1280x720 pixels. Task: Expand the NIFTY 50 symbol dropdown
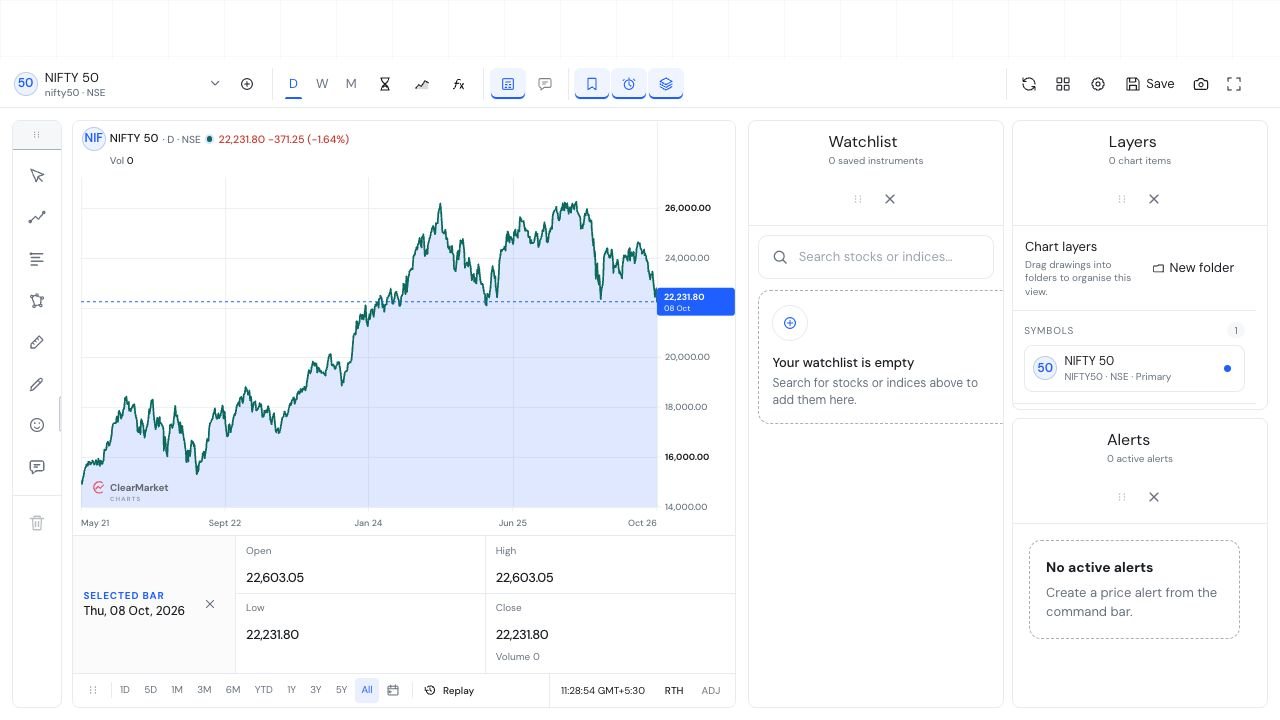[214, 84]
